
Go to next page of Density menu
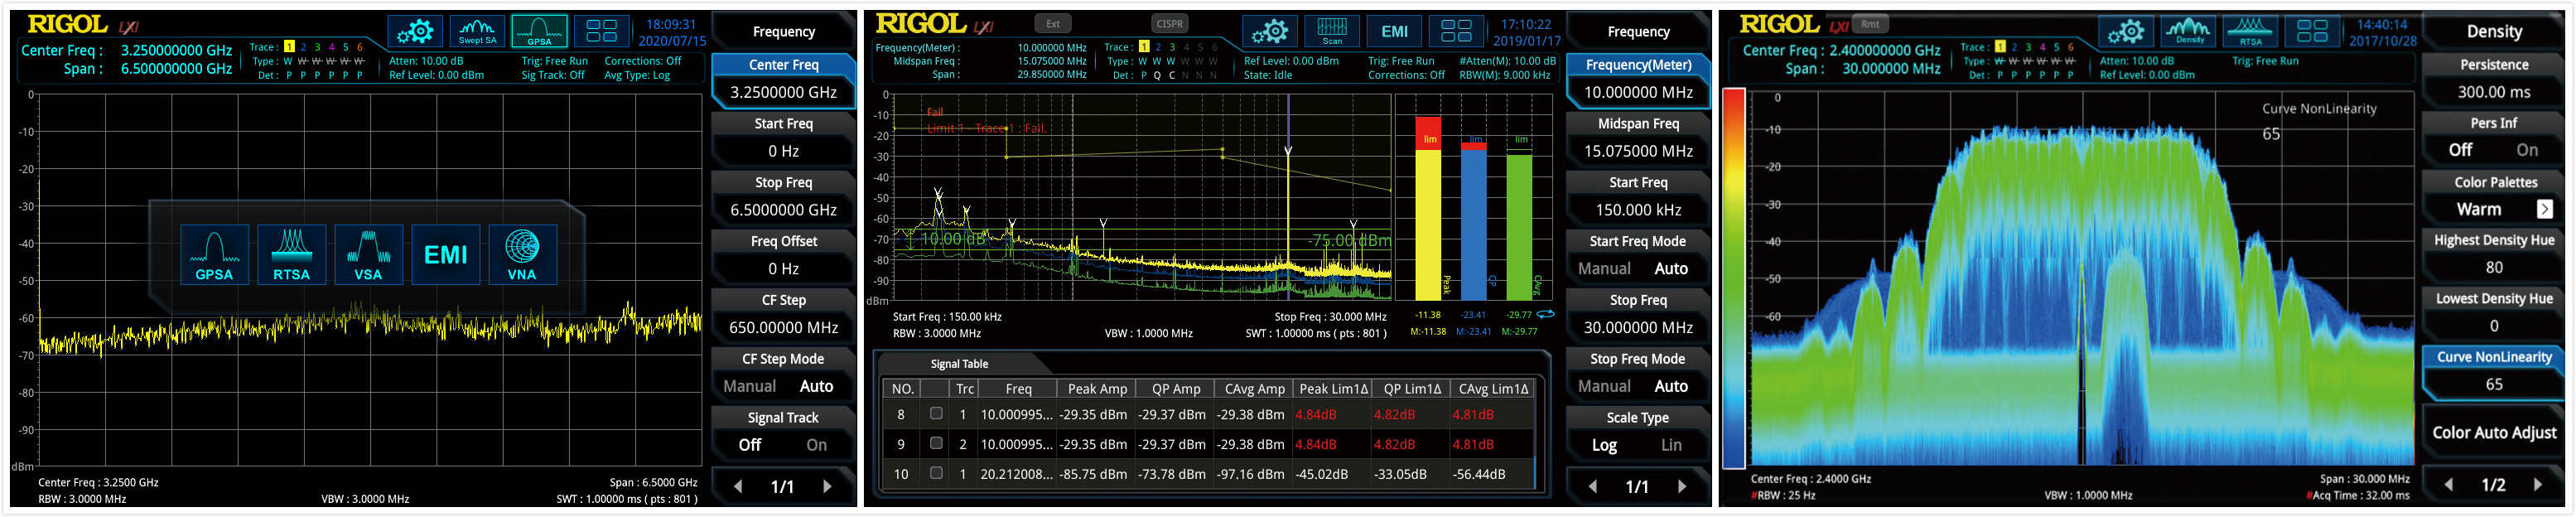tap(2538, 485)
